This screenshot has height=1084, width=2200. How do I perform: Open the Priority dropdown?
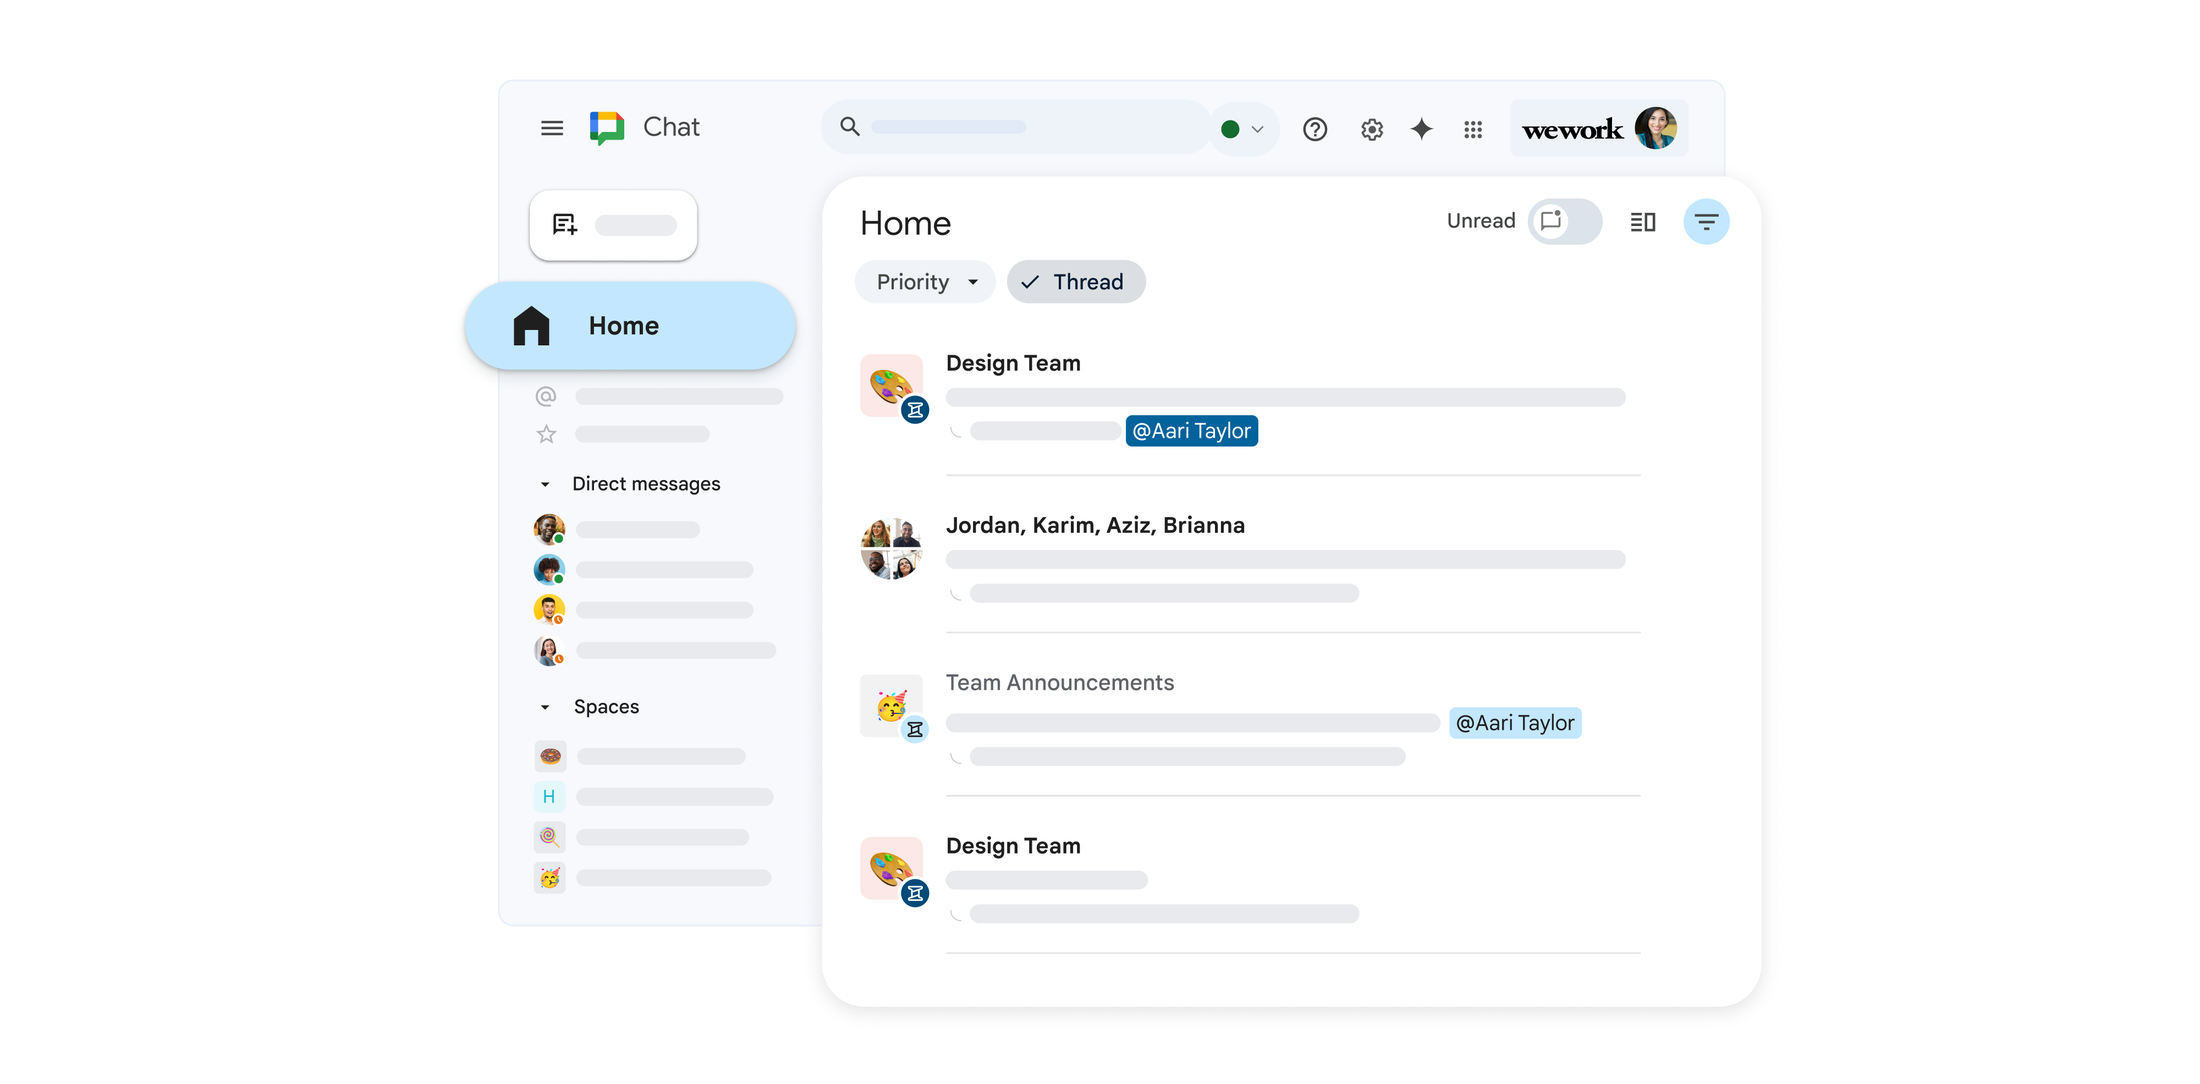[x=925, y=282]
